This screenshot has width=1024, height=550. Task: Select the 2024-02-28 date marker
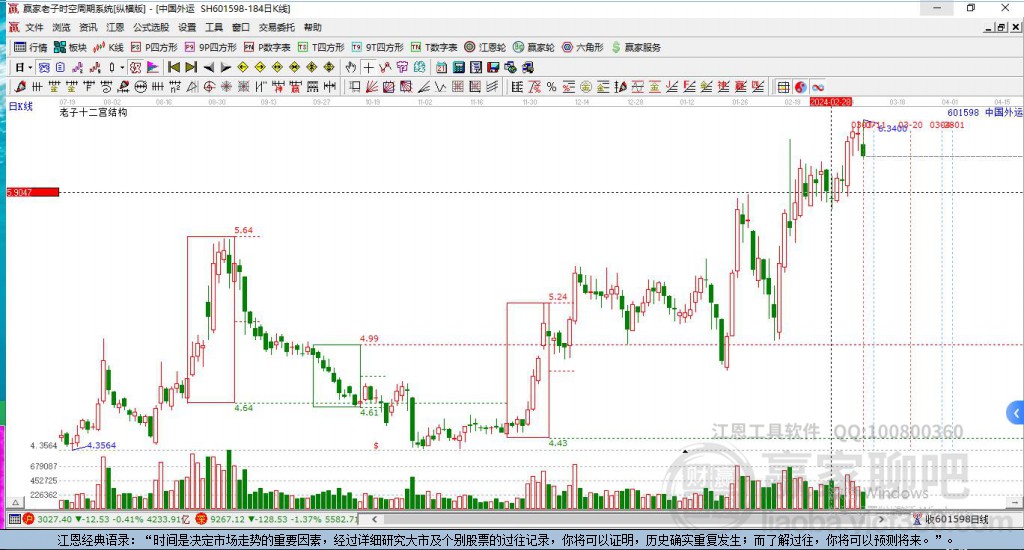[831, 102]
